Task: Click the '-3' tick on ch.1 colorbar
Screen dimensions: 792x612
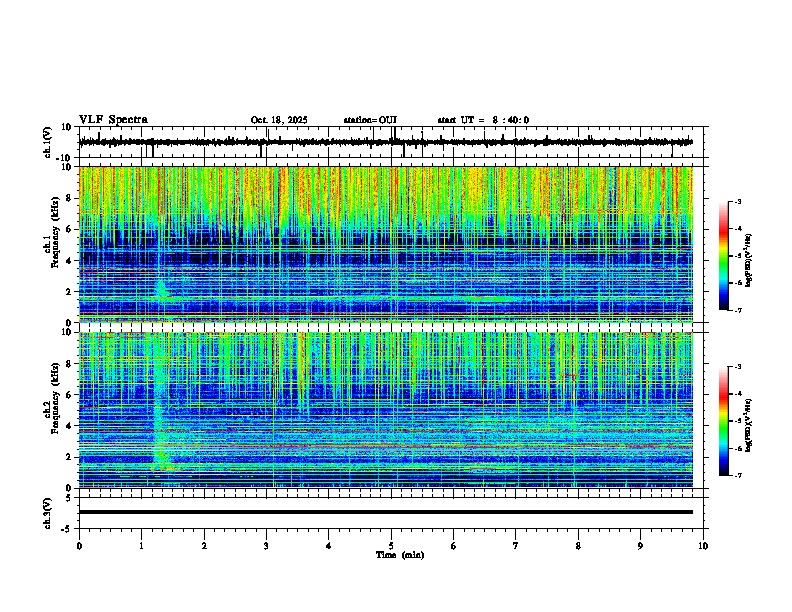Action: (x=738, y=201)
